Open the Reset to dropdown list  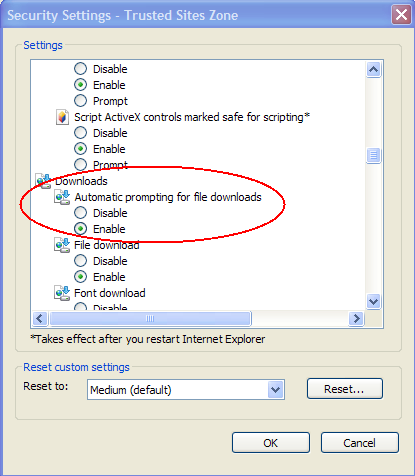pyautogui.click(x=276, y=389)
